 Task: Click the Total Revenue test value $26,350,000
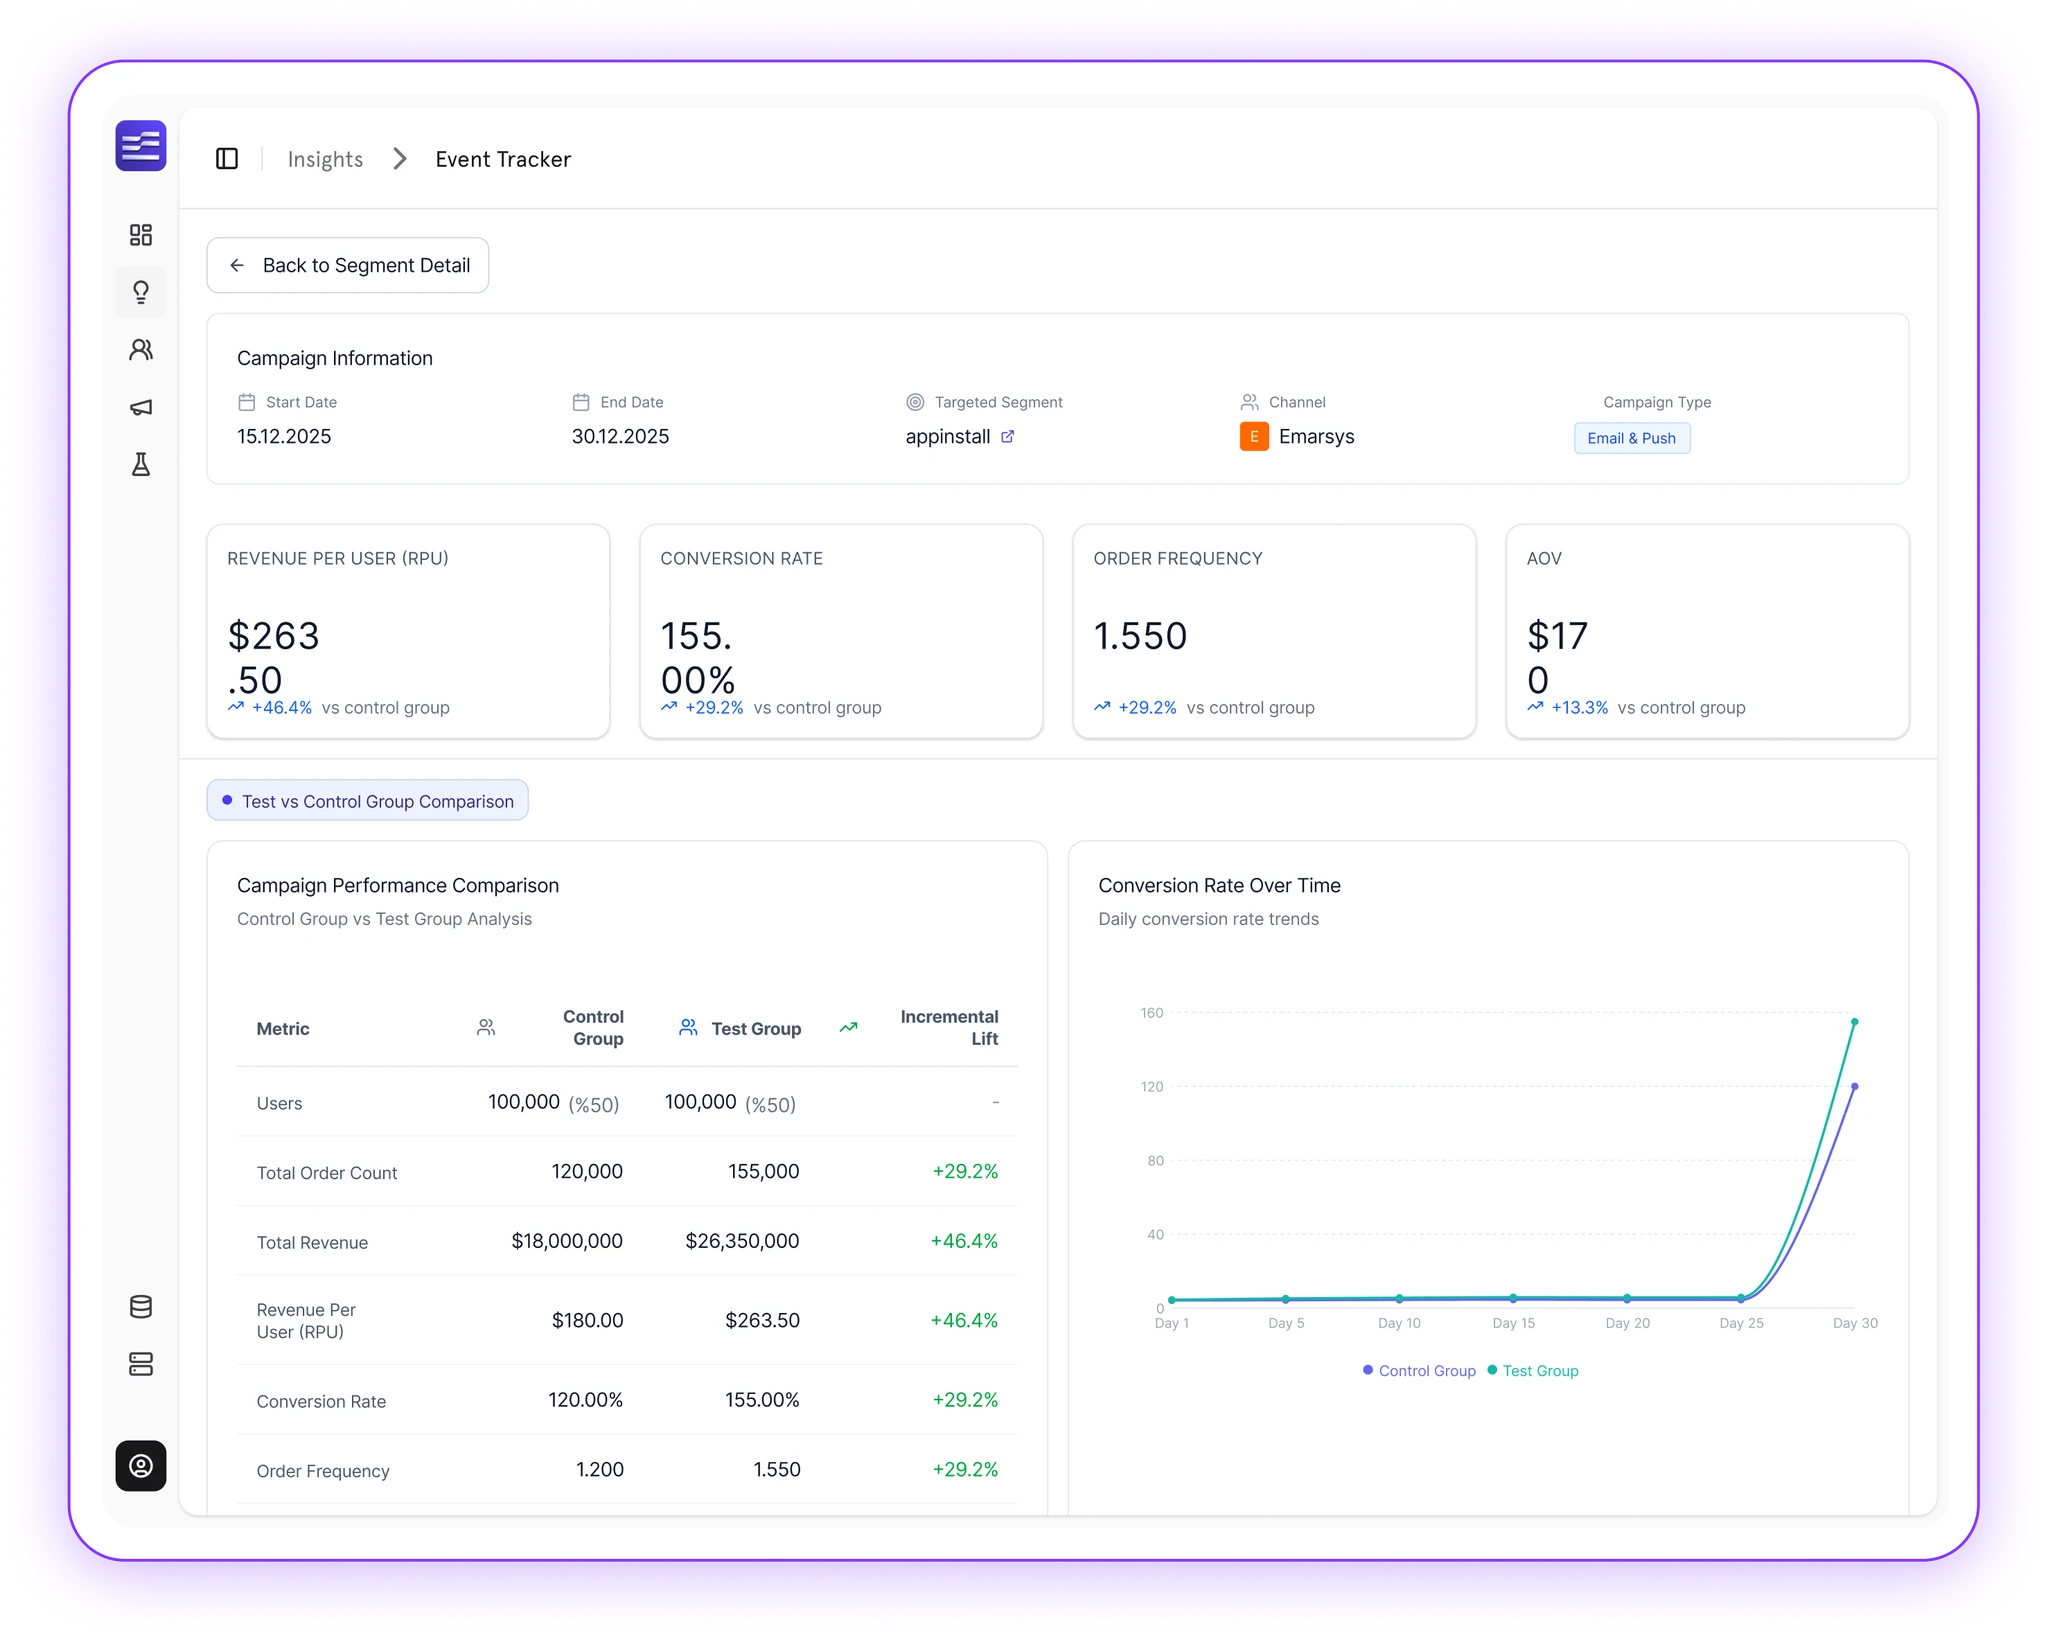[x=742, y=1241]
